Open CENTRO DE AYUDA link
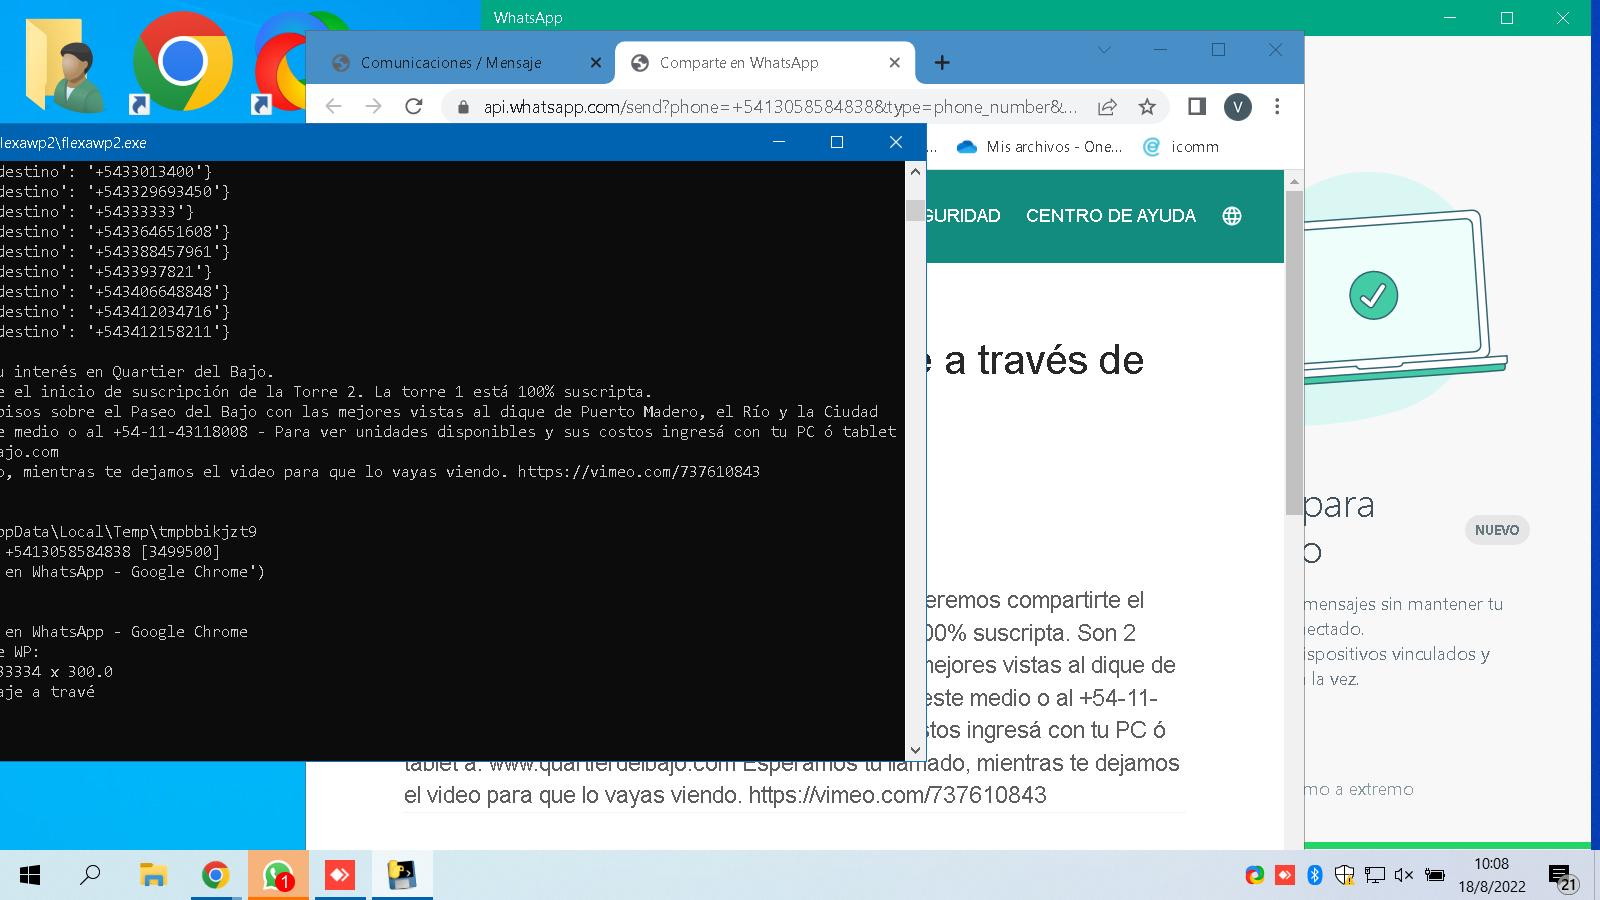1600x900 pixels. tap(1111, 216)
